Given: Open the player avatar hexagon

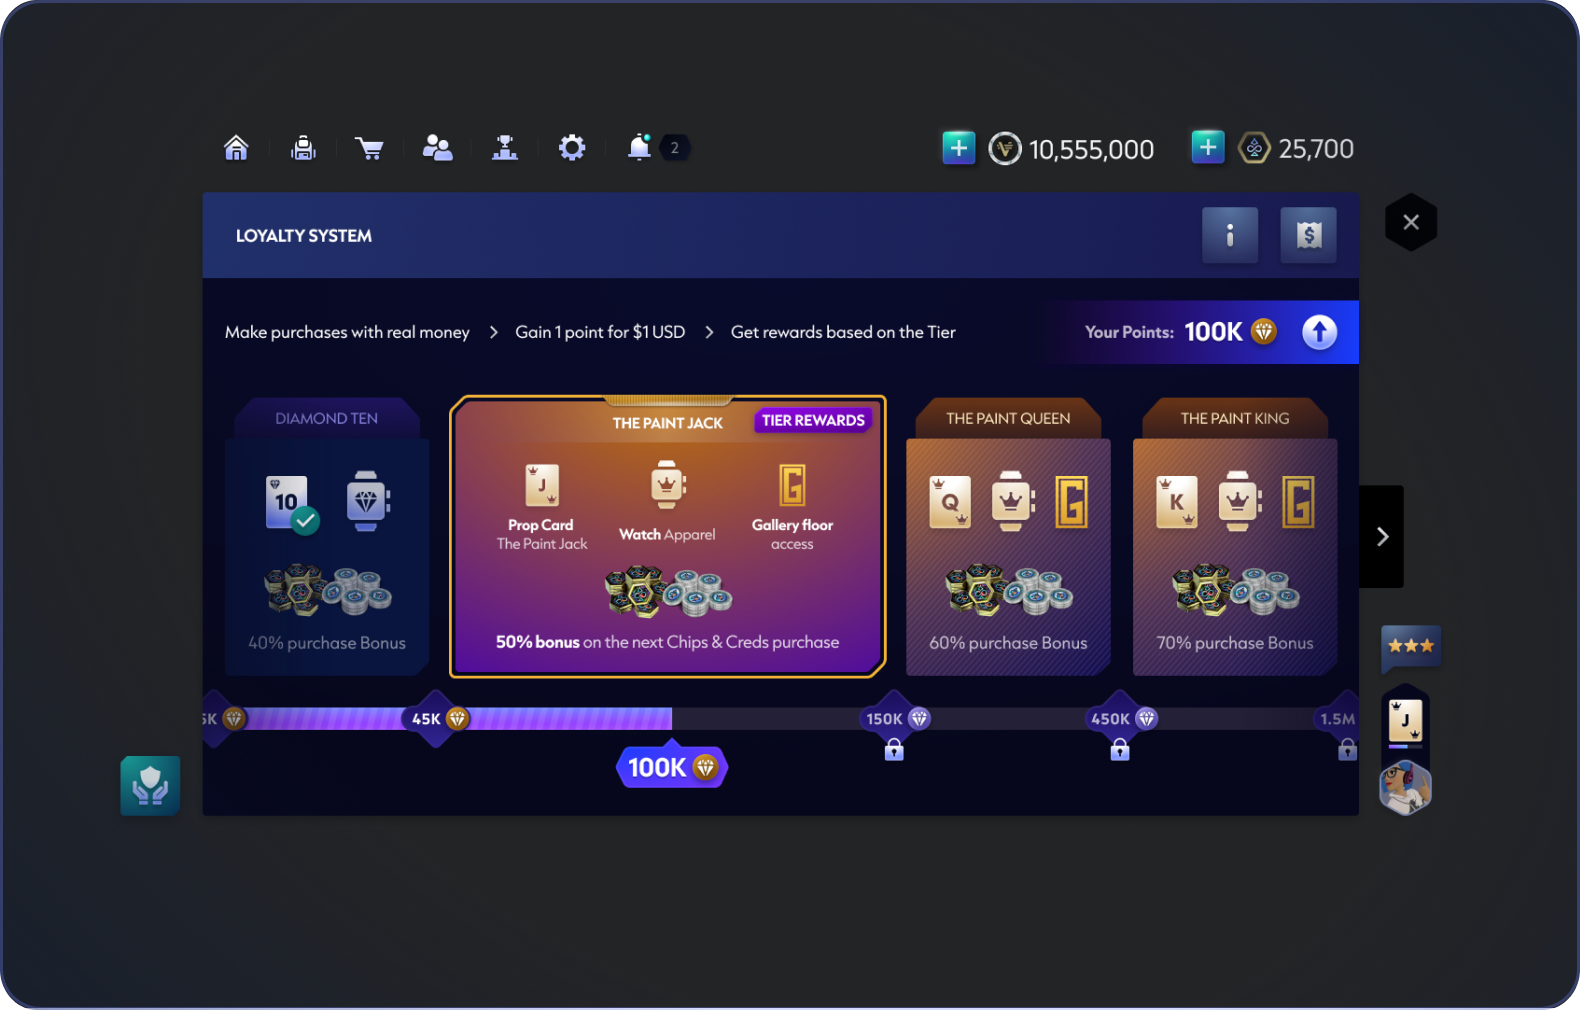Looking at the screenshot, I should tap(1405, 788).
